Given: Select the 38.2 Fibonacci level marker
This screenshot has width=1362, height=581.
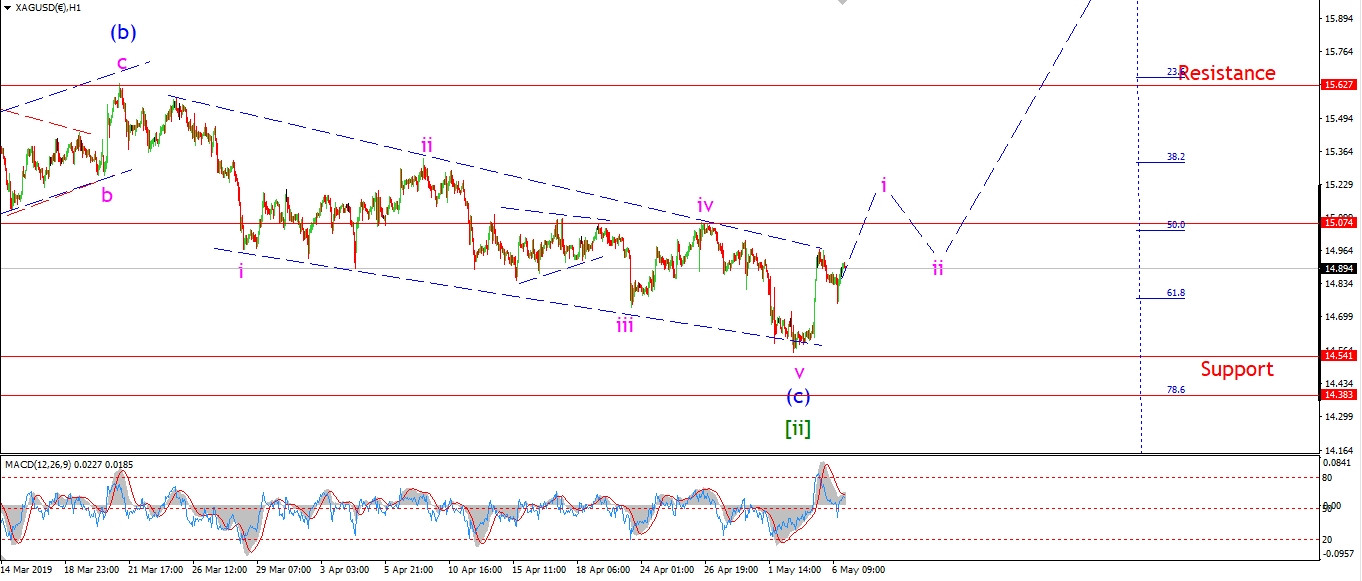Looking at the screenshot, I should coord(1175,157).
